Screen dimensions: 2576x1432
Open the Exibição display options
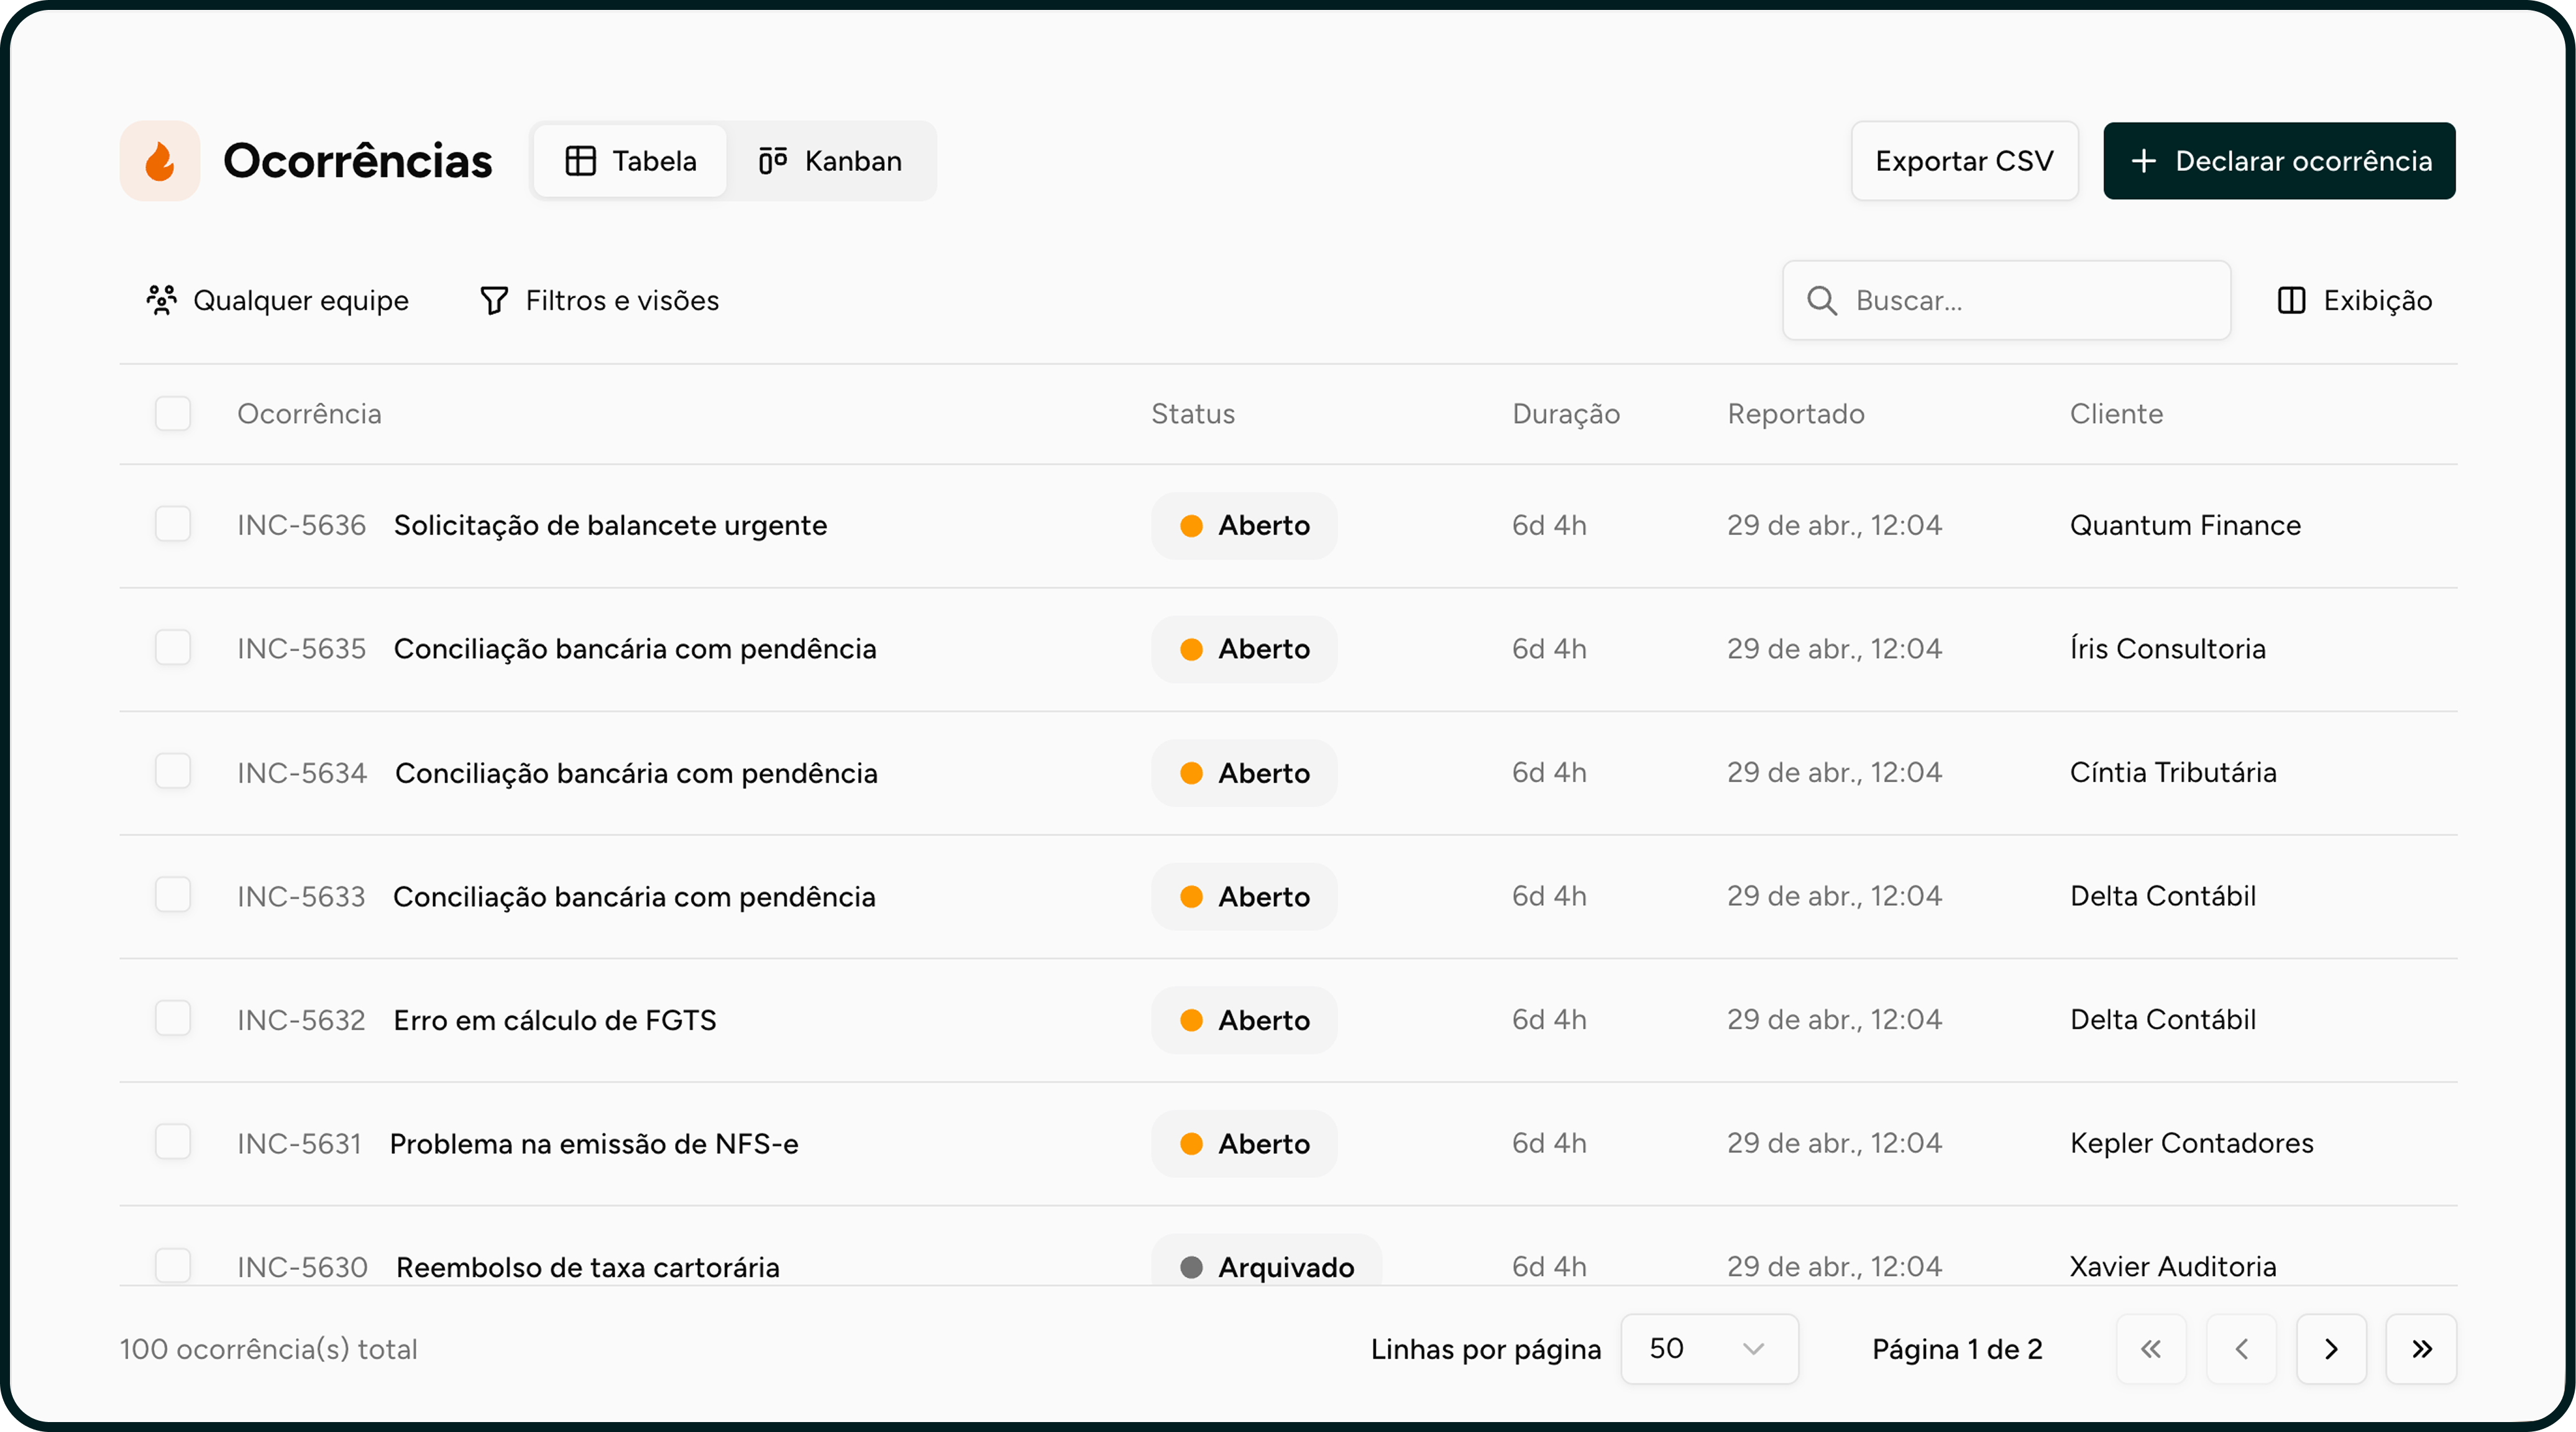pos(2354,301)
